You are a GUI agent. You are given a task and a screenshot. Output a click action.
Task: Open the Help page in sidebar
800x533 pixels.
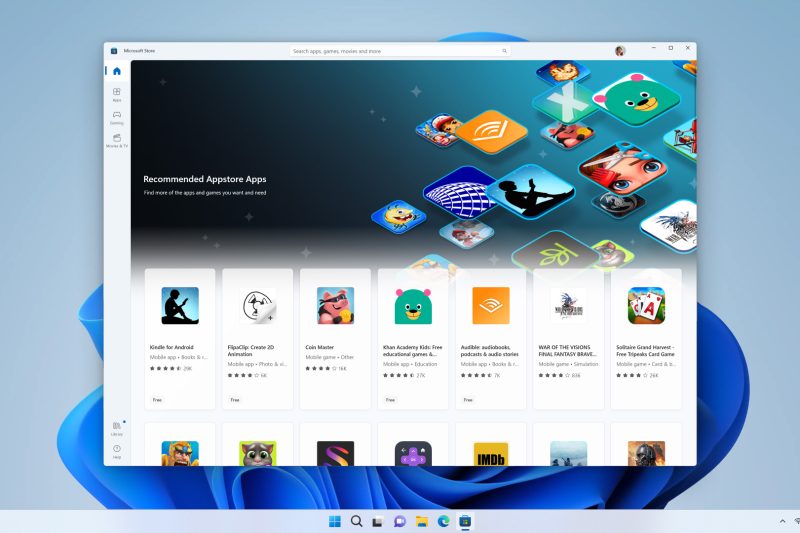117,451
